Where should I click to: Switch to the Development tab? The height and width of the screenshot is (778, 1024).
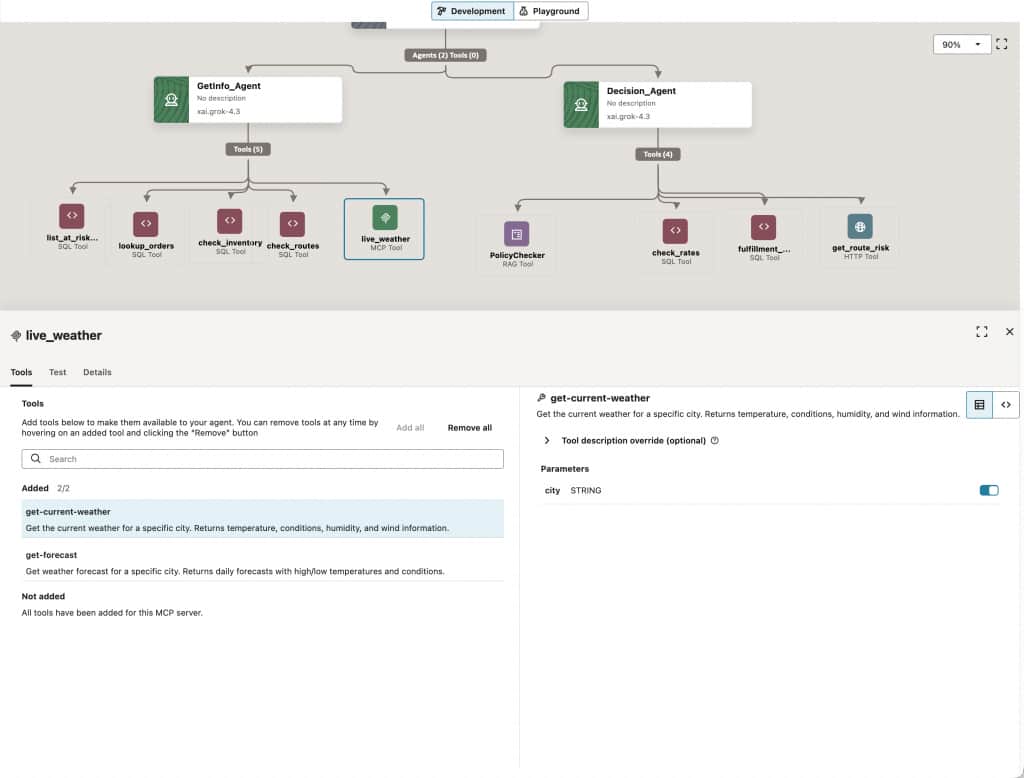point(472,11)
